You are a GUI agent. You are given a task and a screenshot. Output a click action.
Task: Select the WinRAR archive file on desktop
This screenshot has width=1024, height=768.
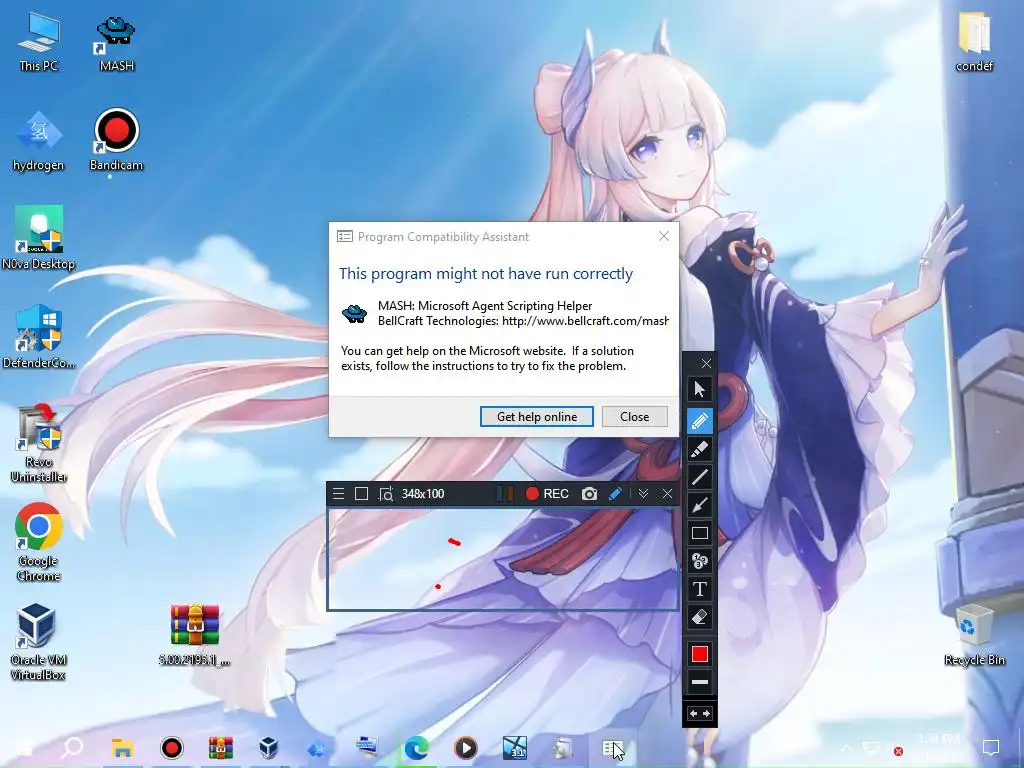coord(195,633)
